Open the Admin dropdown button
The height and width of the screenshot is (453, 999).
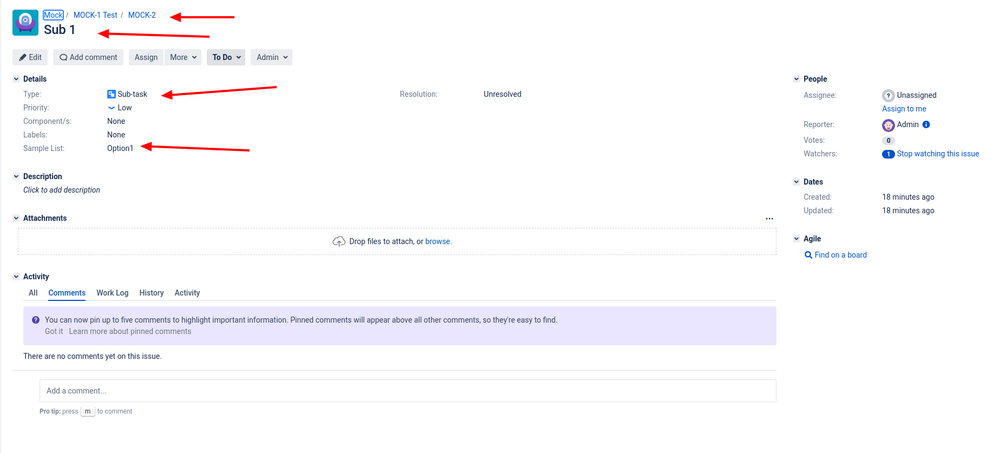[271, 57]
